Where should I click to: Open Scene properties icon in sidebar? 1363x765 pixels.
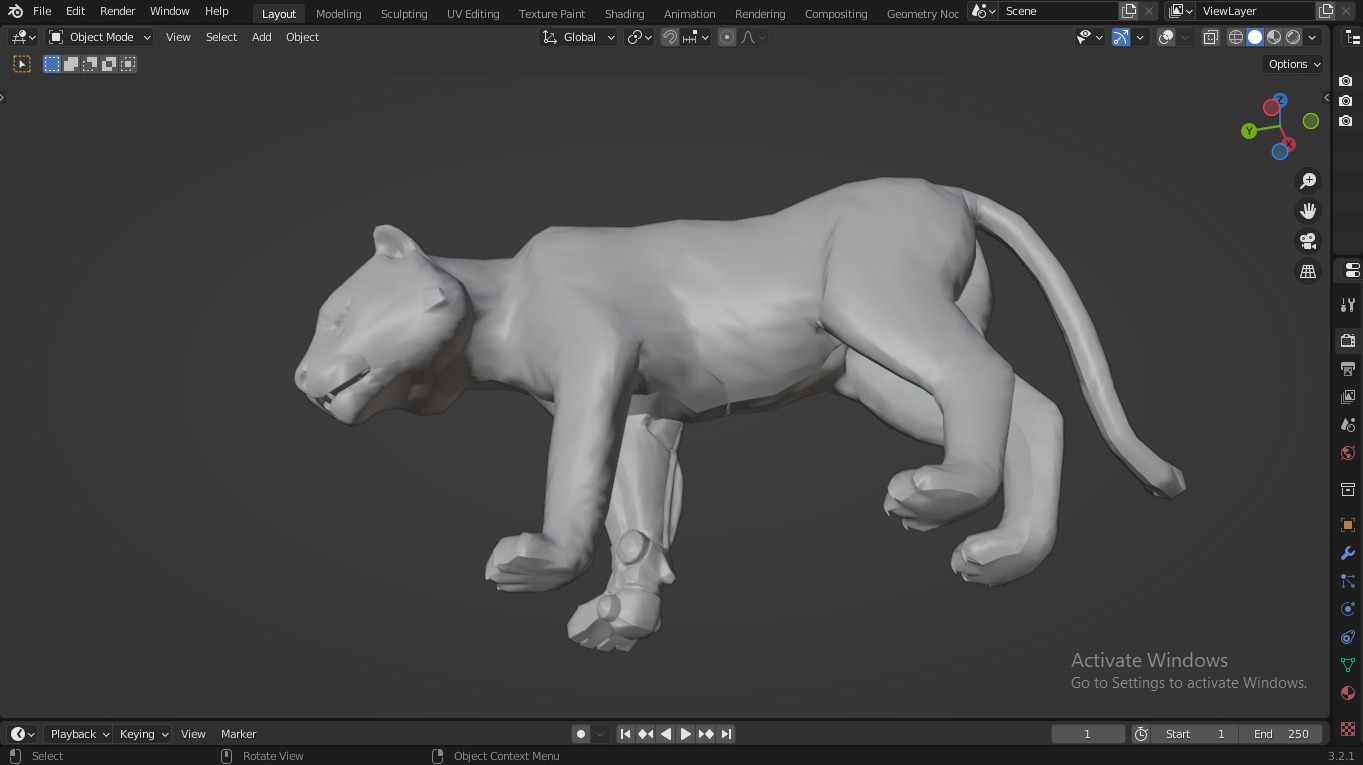[x=1348, y=425]
